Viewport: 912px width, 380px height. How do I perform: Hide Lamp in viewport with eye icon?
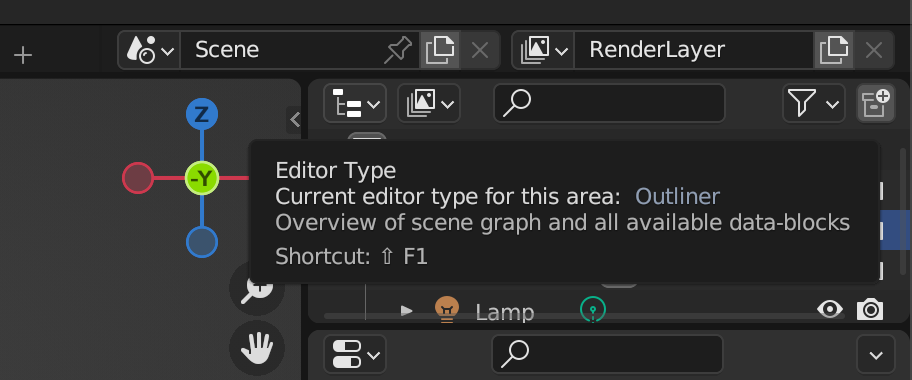[830, 309]
